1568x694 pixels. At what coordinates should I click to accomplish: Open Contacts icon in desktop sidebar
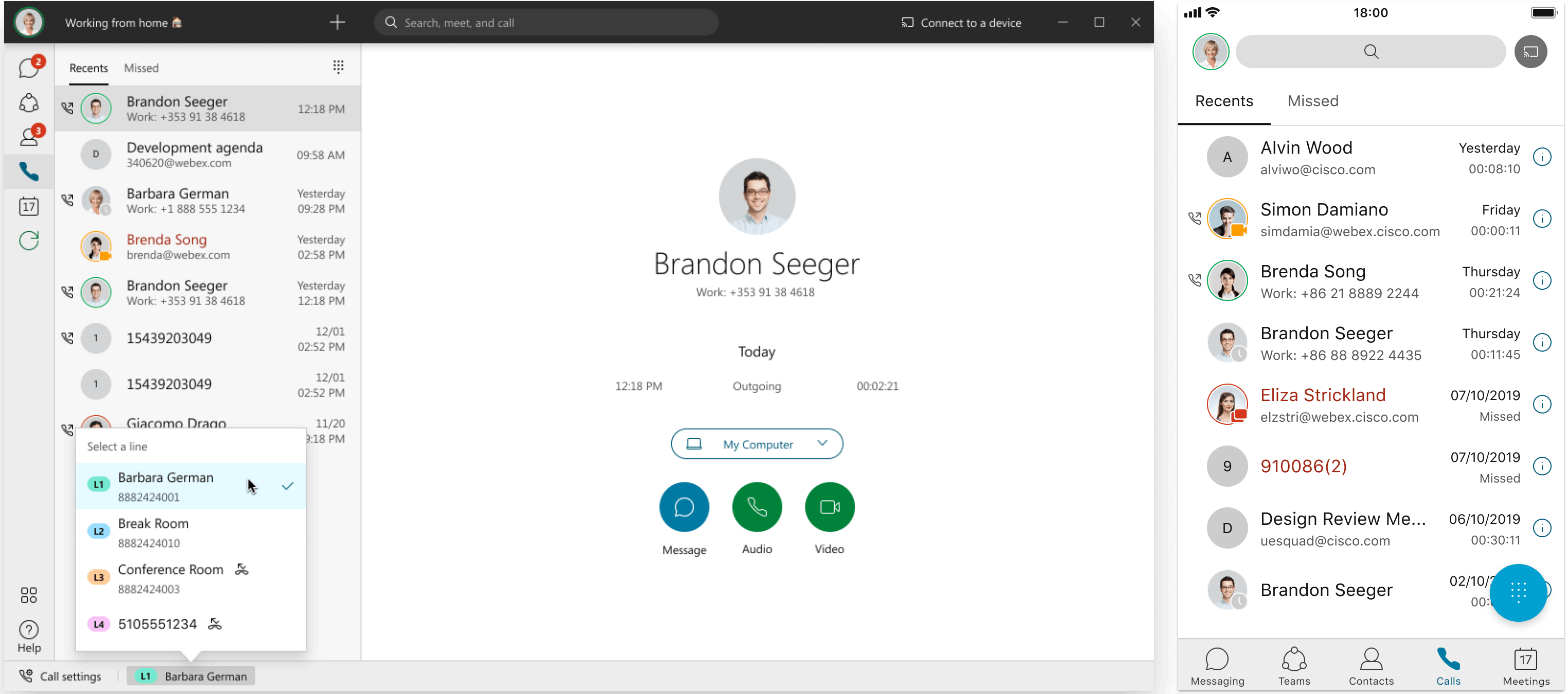(x=29, y=137)
